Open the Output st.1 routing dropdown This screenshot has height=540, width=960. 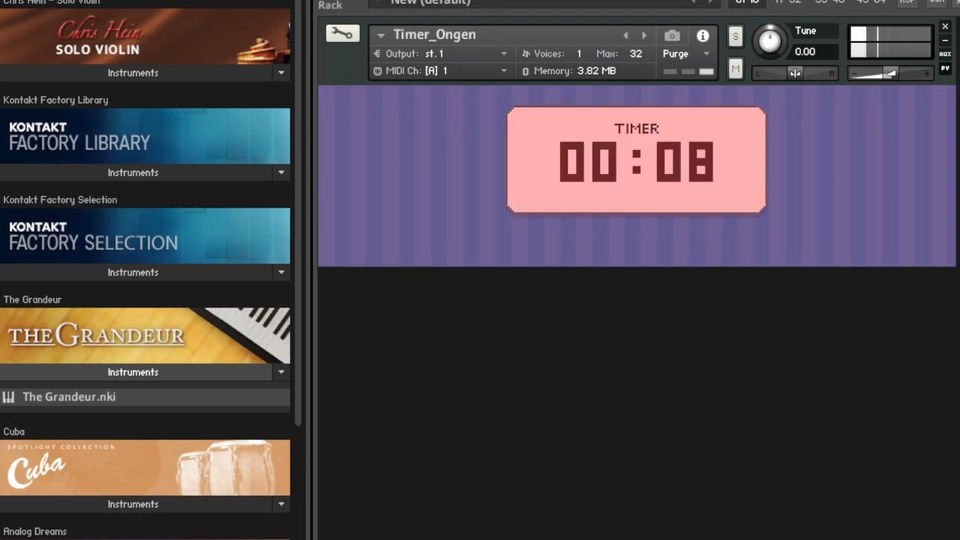click(x=504, y=54)
